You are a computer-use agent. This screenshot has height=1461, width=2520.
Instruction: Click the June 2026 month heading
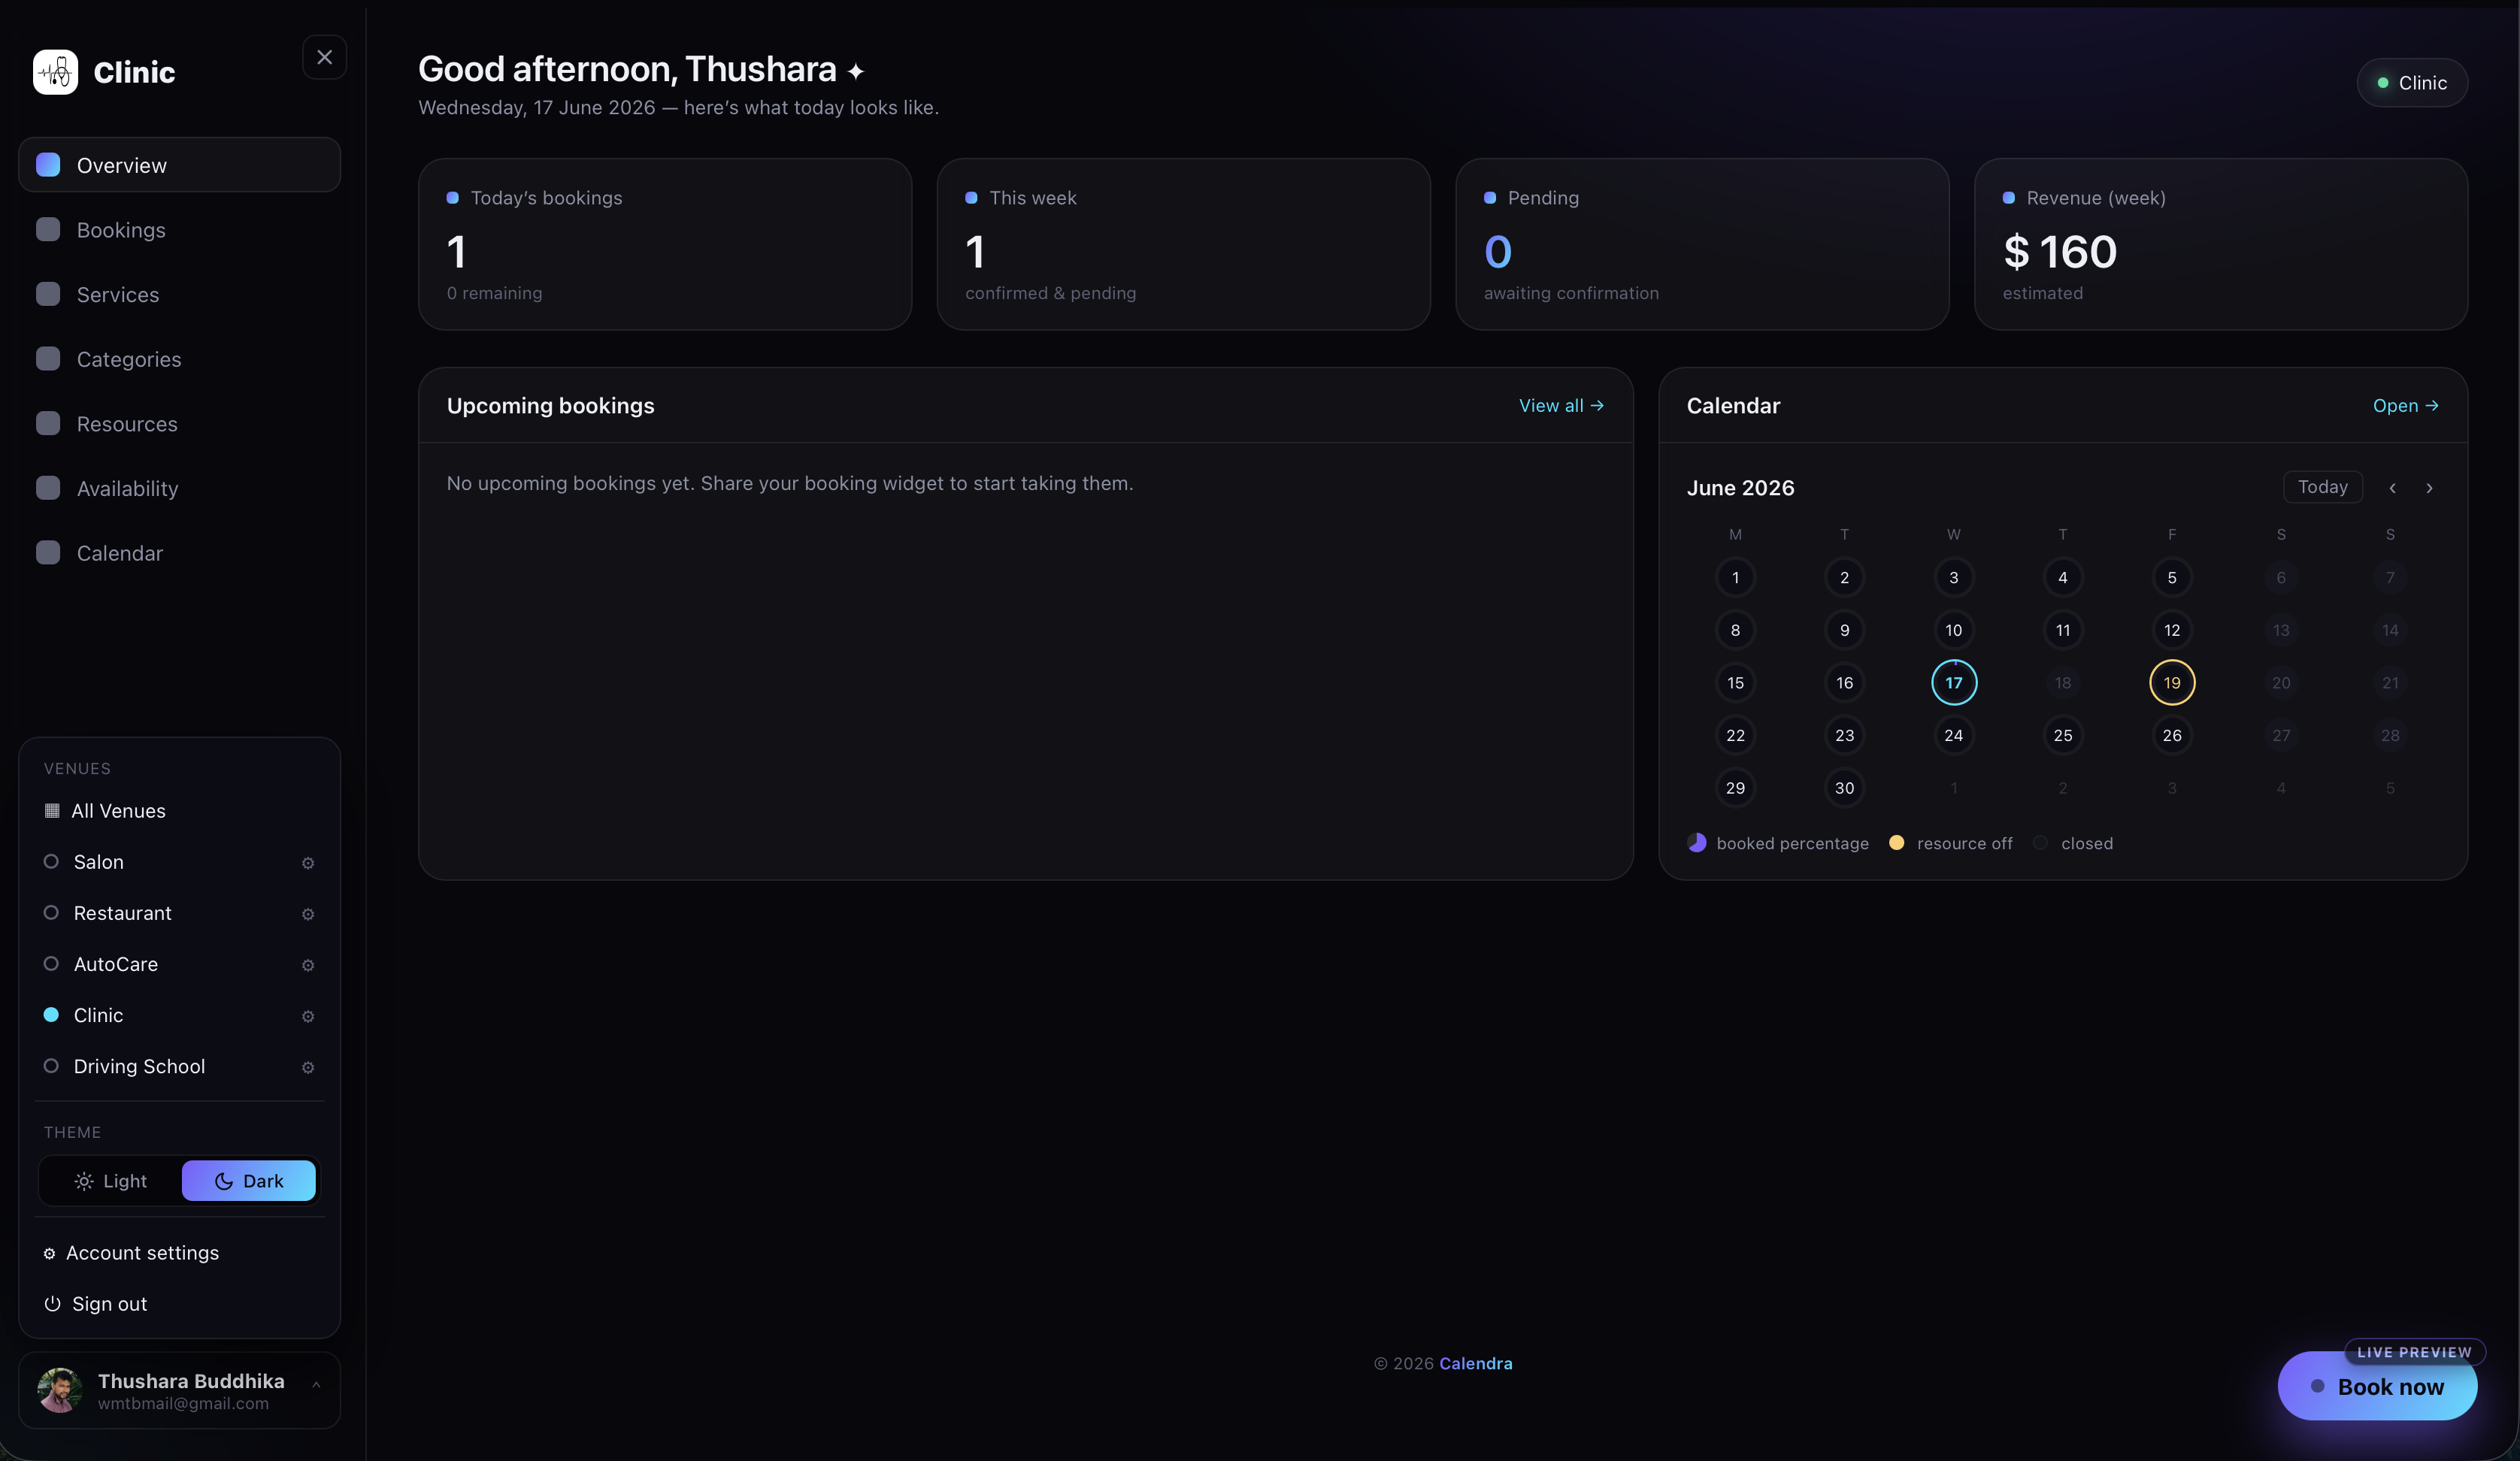pyautogui.click(x=1740, y=488)
